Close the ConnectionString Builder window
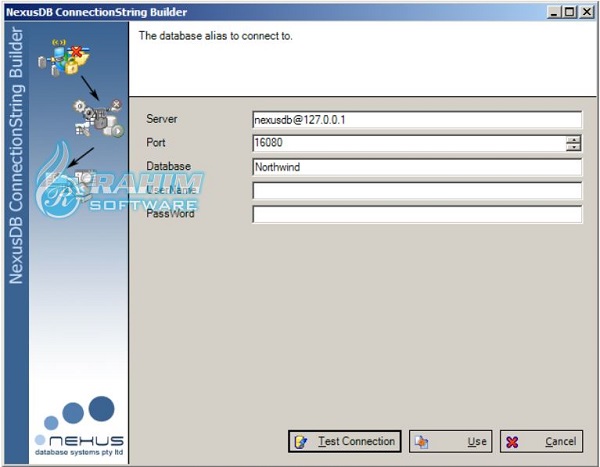The height and width of the screenshot is (467, 600). click(586, 12)
